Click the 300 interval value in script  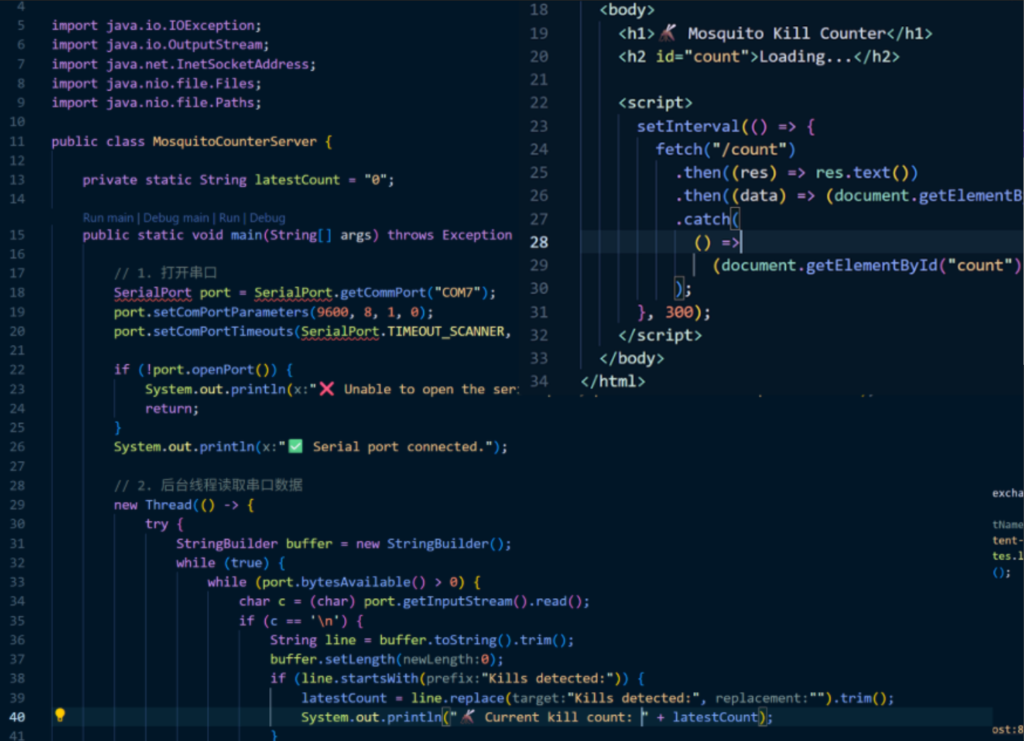click(x=679, y=312)
